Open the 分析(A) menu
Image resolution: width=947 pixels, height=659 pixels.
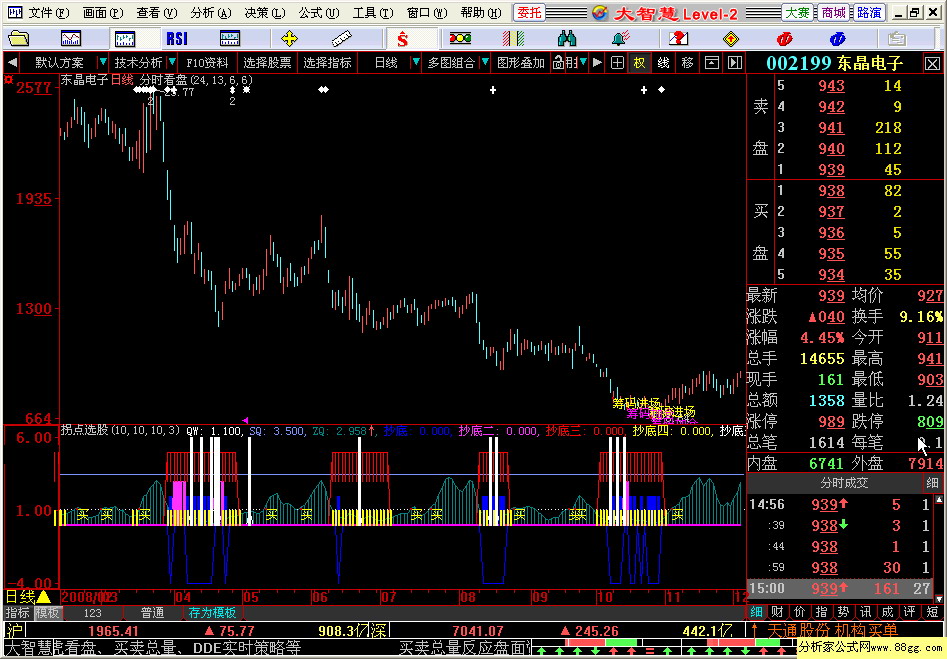[x=211, y=12]
